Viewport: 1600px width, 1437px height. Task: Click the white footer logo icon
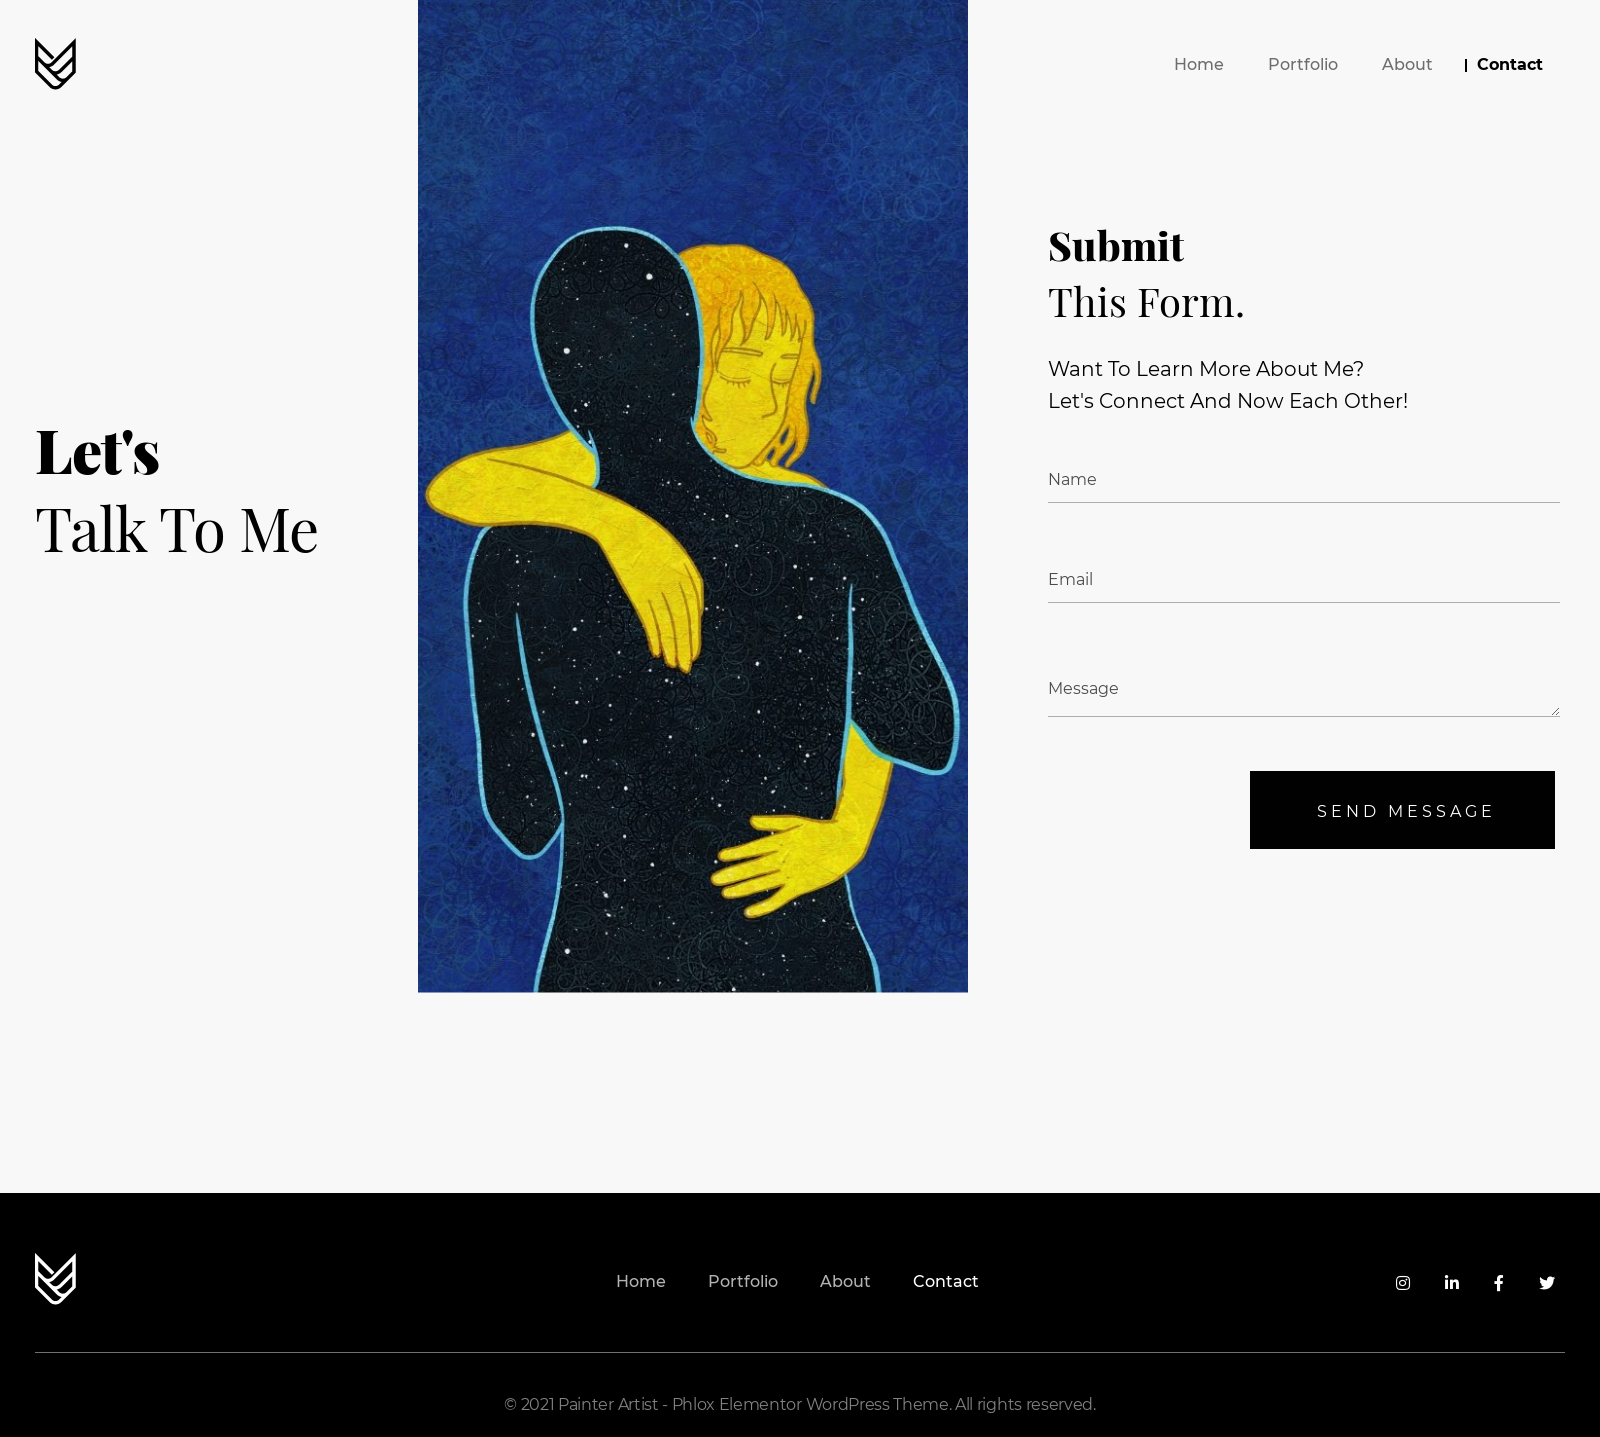pyautogui.click(x=55, y=1279)
